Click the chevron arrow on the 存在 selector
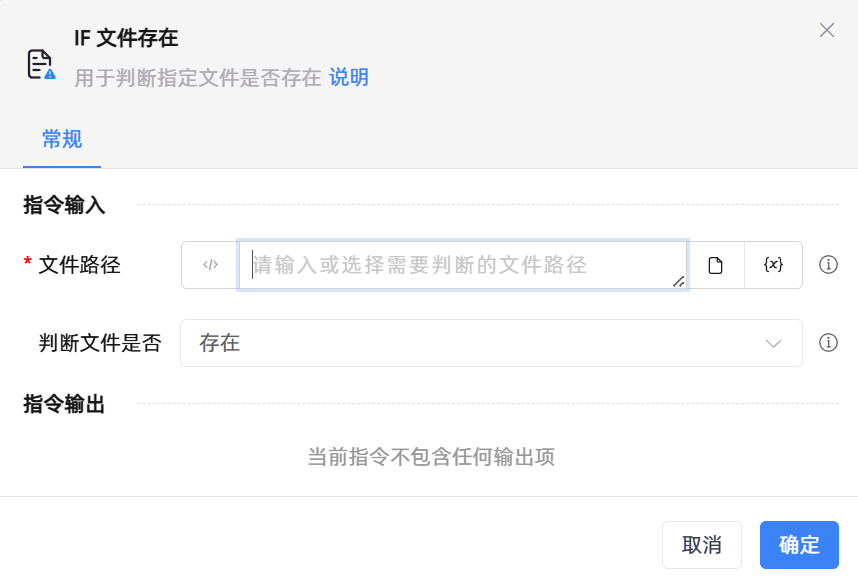The image size is (858, 585). 772,343
